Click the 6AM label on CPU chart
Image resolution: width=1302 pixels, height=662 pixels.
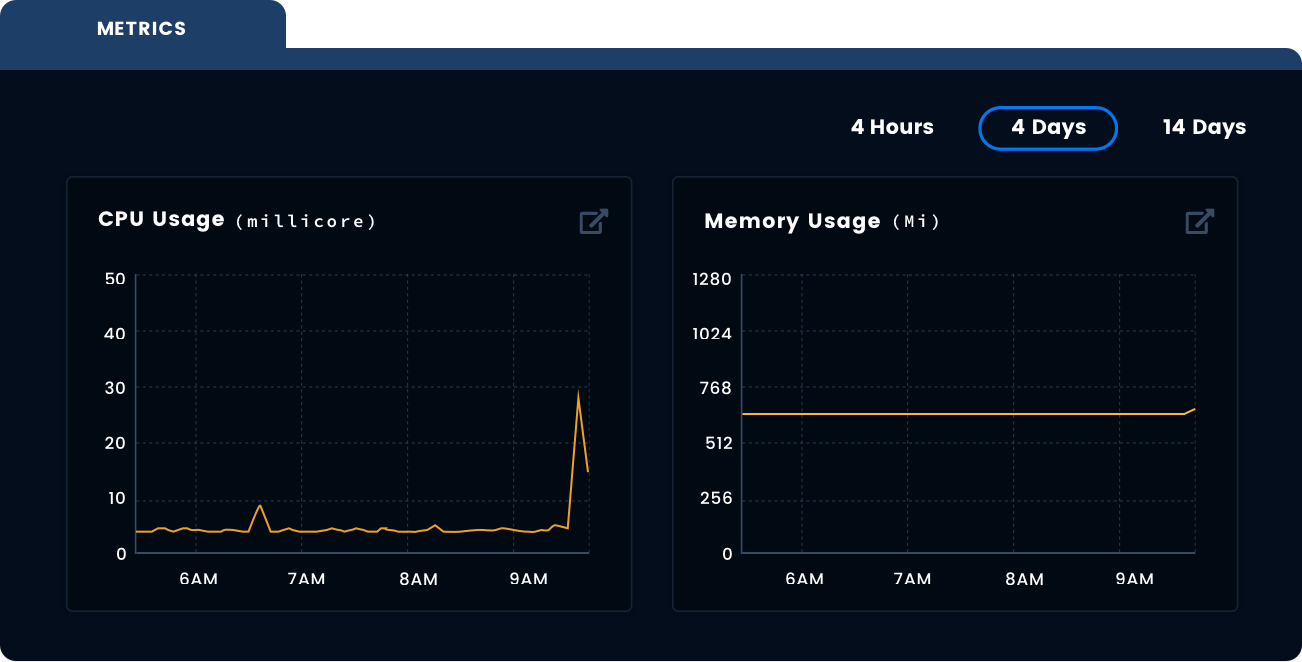pyautogui.click(x=199, y=578)
